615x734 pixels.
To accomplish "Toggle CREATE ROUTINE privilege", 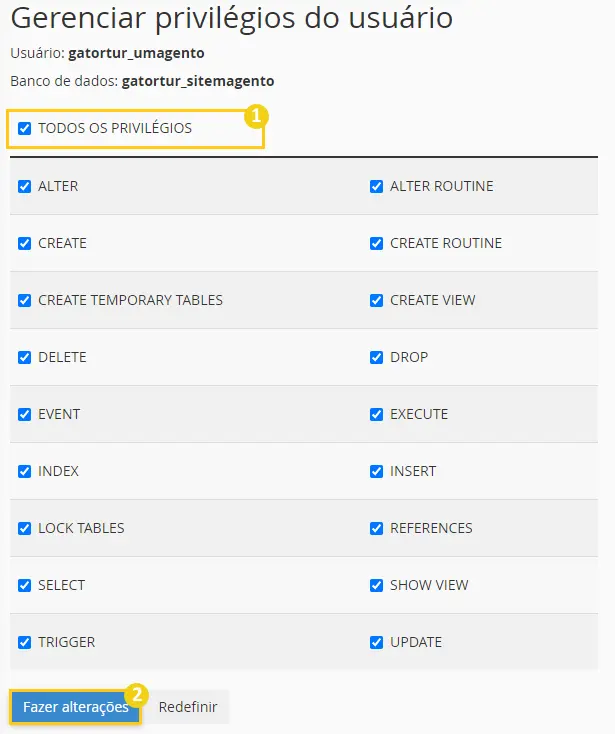I will tap(376, 243).
